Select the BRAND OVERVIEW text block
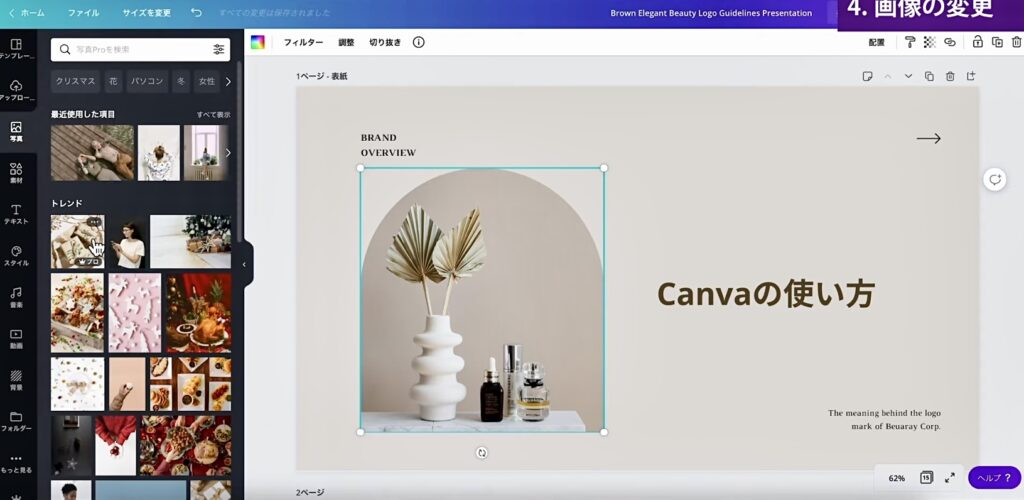 click(388, 145)
